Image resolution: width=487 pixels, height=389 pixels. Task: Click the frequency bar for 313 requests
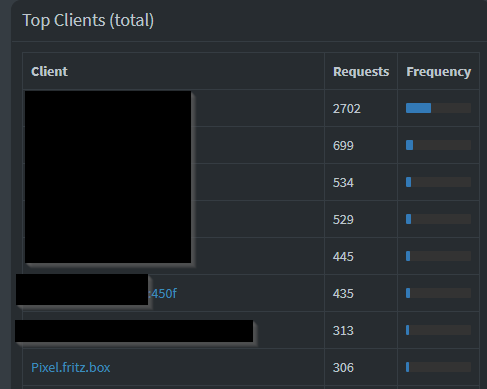438,330
